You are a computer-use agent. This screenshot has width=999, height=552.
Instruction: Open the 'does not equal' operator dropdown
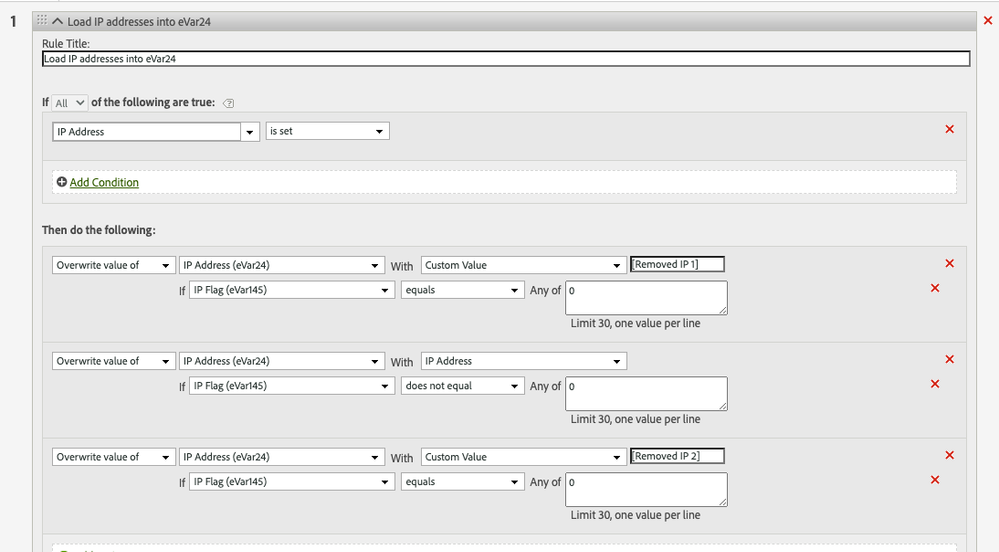pyautogui.click(x=462, y=386)
